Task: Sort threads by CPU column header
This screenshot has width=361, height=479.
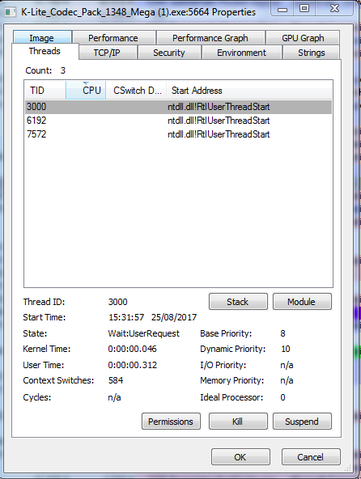Action: click(x=86, y=90)
